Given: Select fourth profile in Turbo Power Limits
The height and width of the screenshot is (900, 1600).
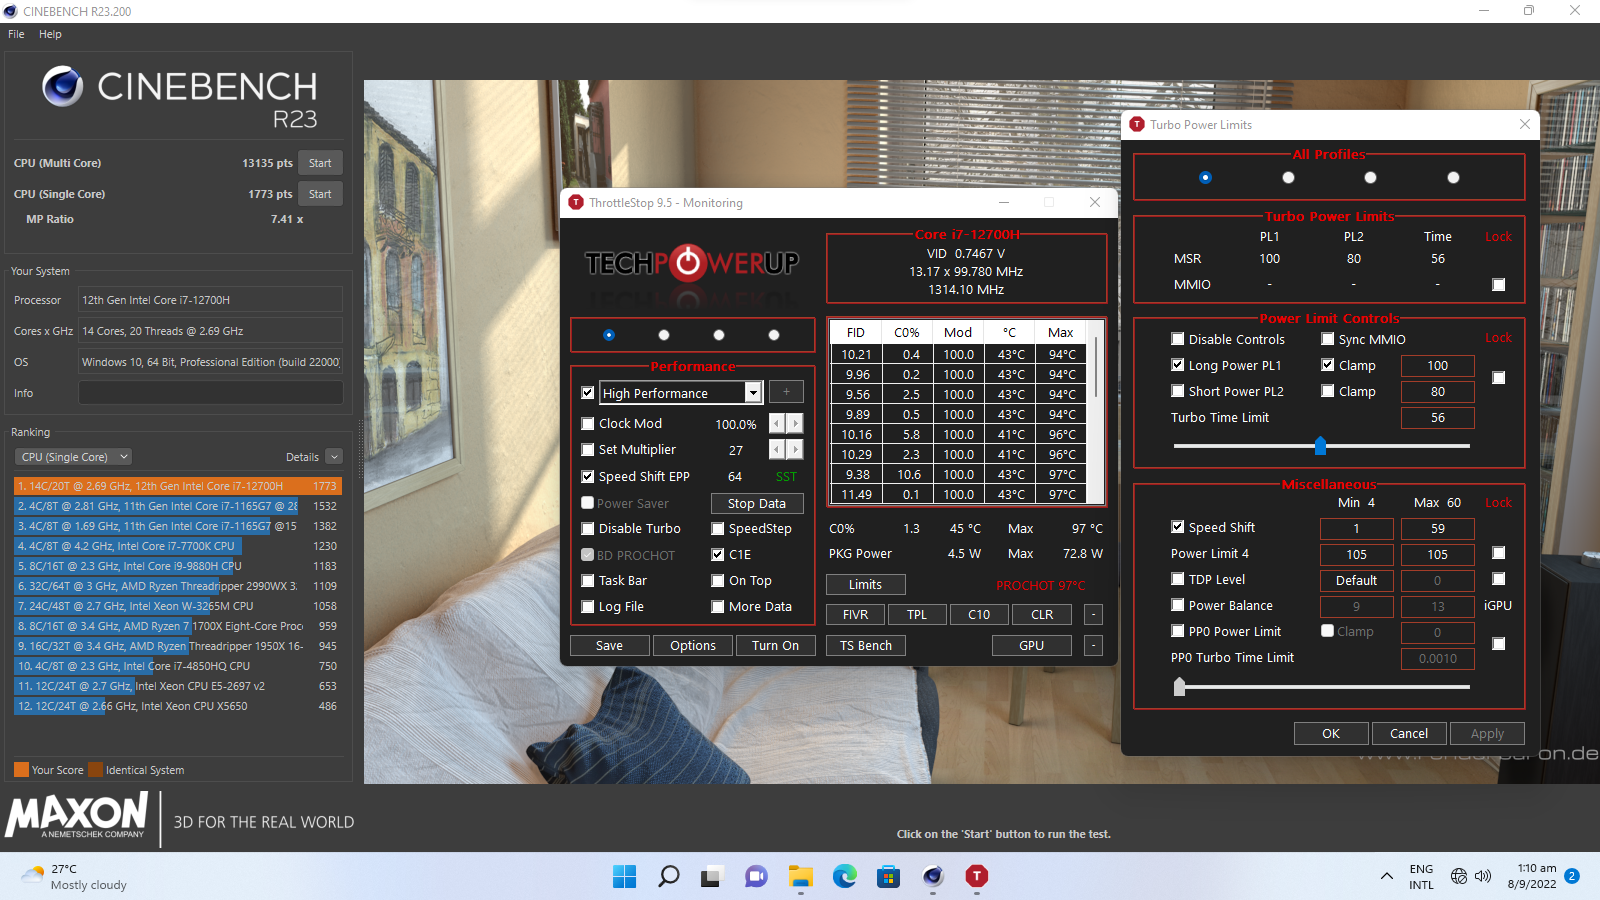Looking at the screenshot, I should (1453, 178).
